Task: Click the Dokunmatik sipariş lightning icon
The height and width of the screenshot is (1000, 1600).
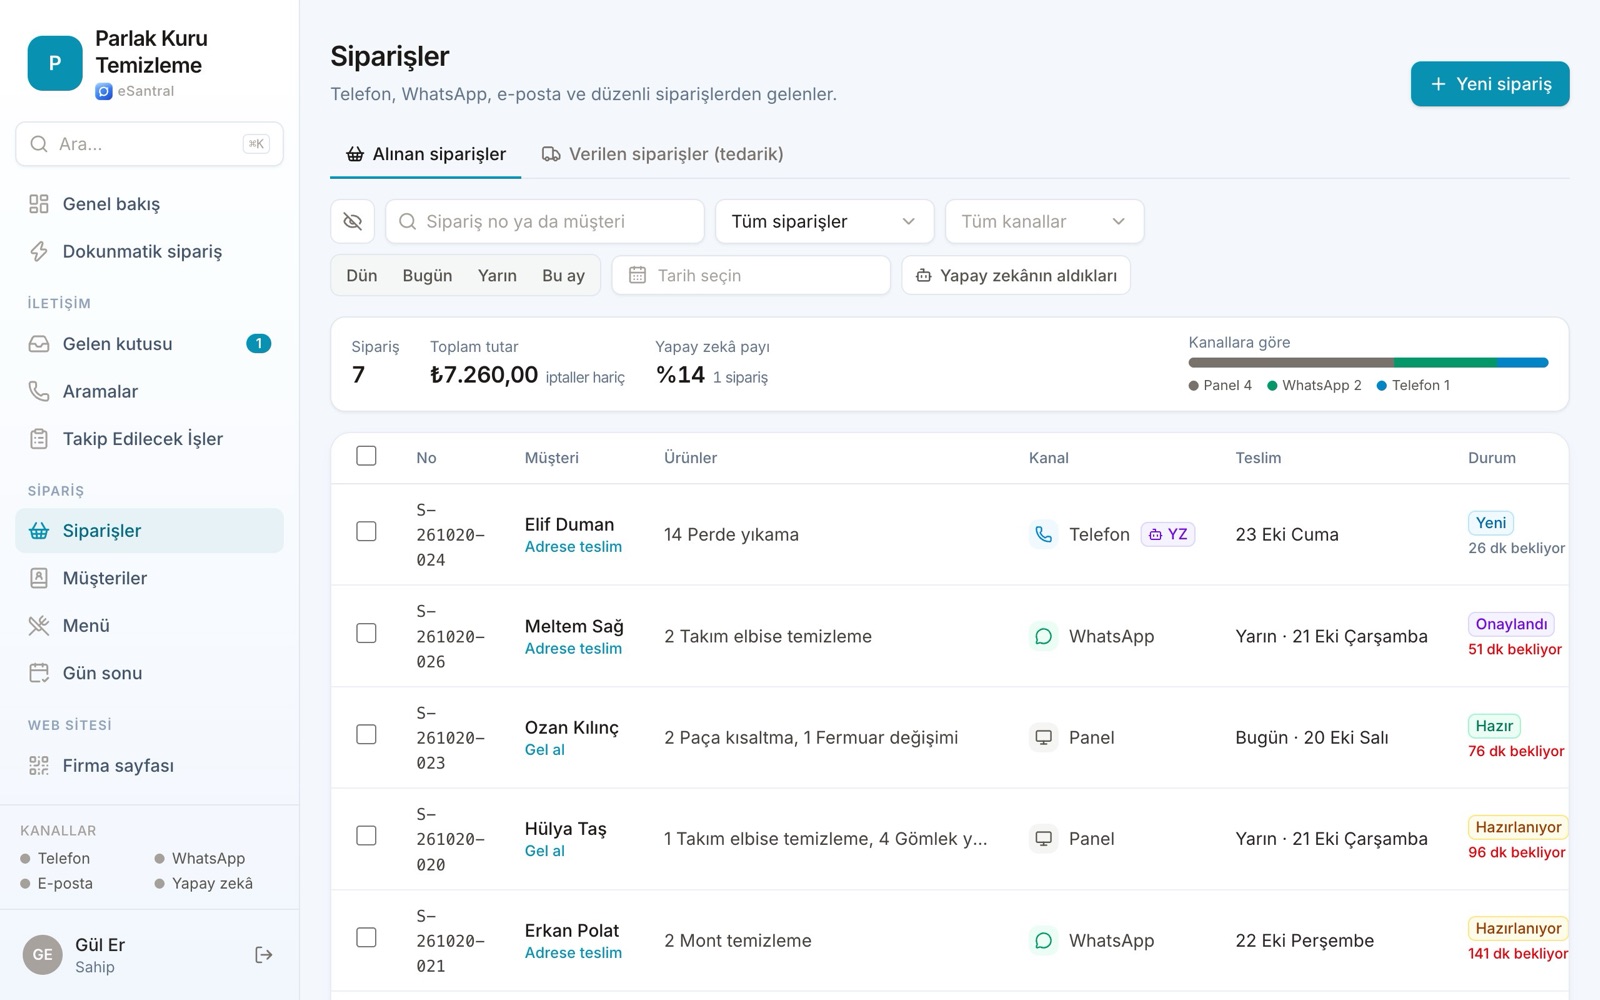Action: (39, 251)
